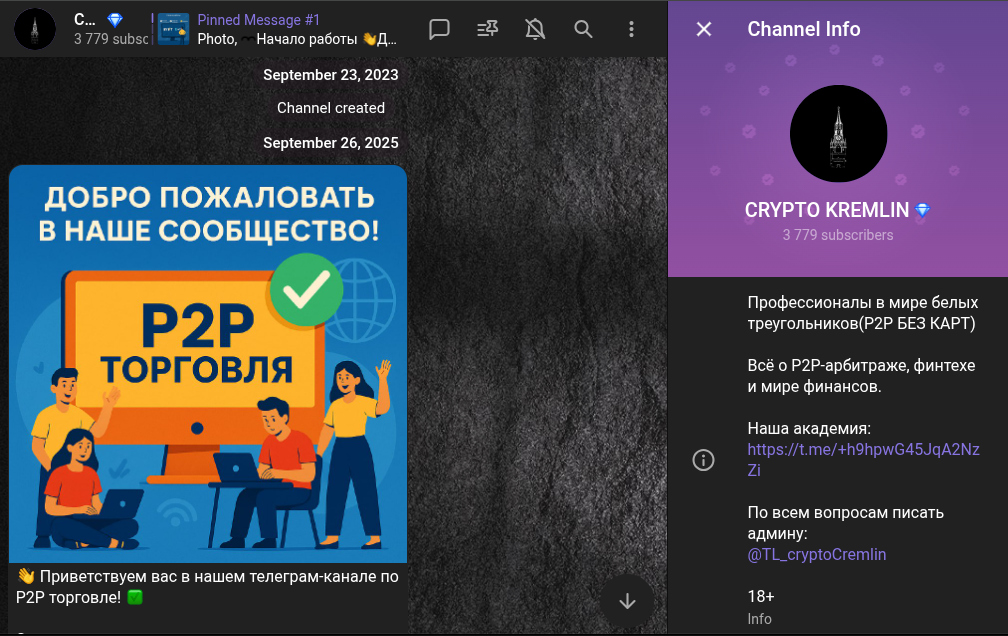Show the pinned messages list icon

coord(488,29)
